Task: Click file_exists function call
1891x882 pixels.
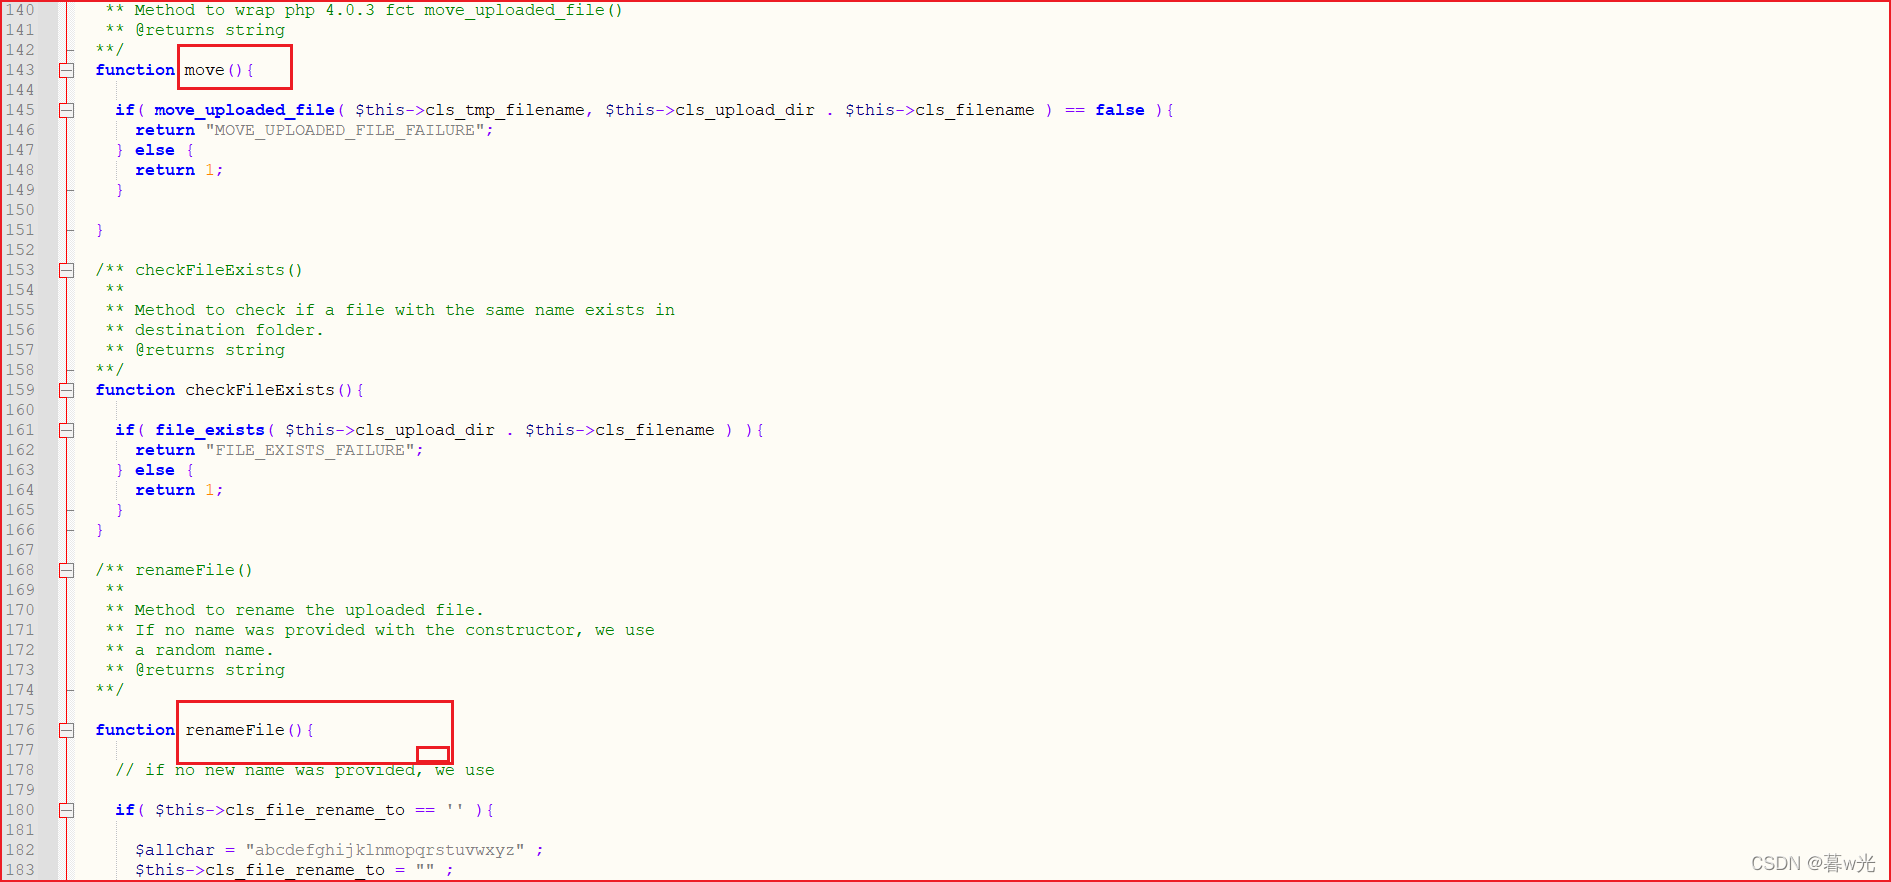Action: pos(210,430)
